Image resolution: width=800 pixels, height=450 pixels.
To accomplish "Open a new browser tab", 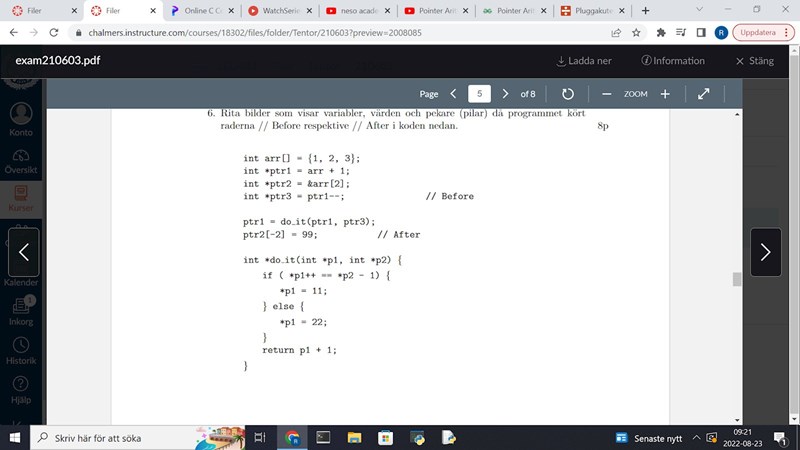I will (645, 10).
